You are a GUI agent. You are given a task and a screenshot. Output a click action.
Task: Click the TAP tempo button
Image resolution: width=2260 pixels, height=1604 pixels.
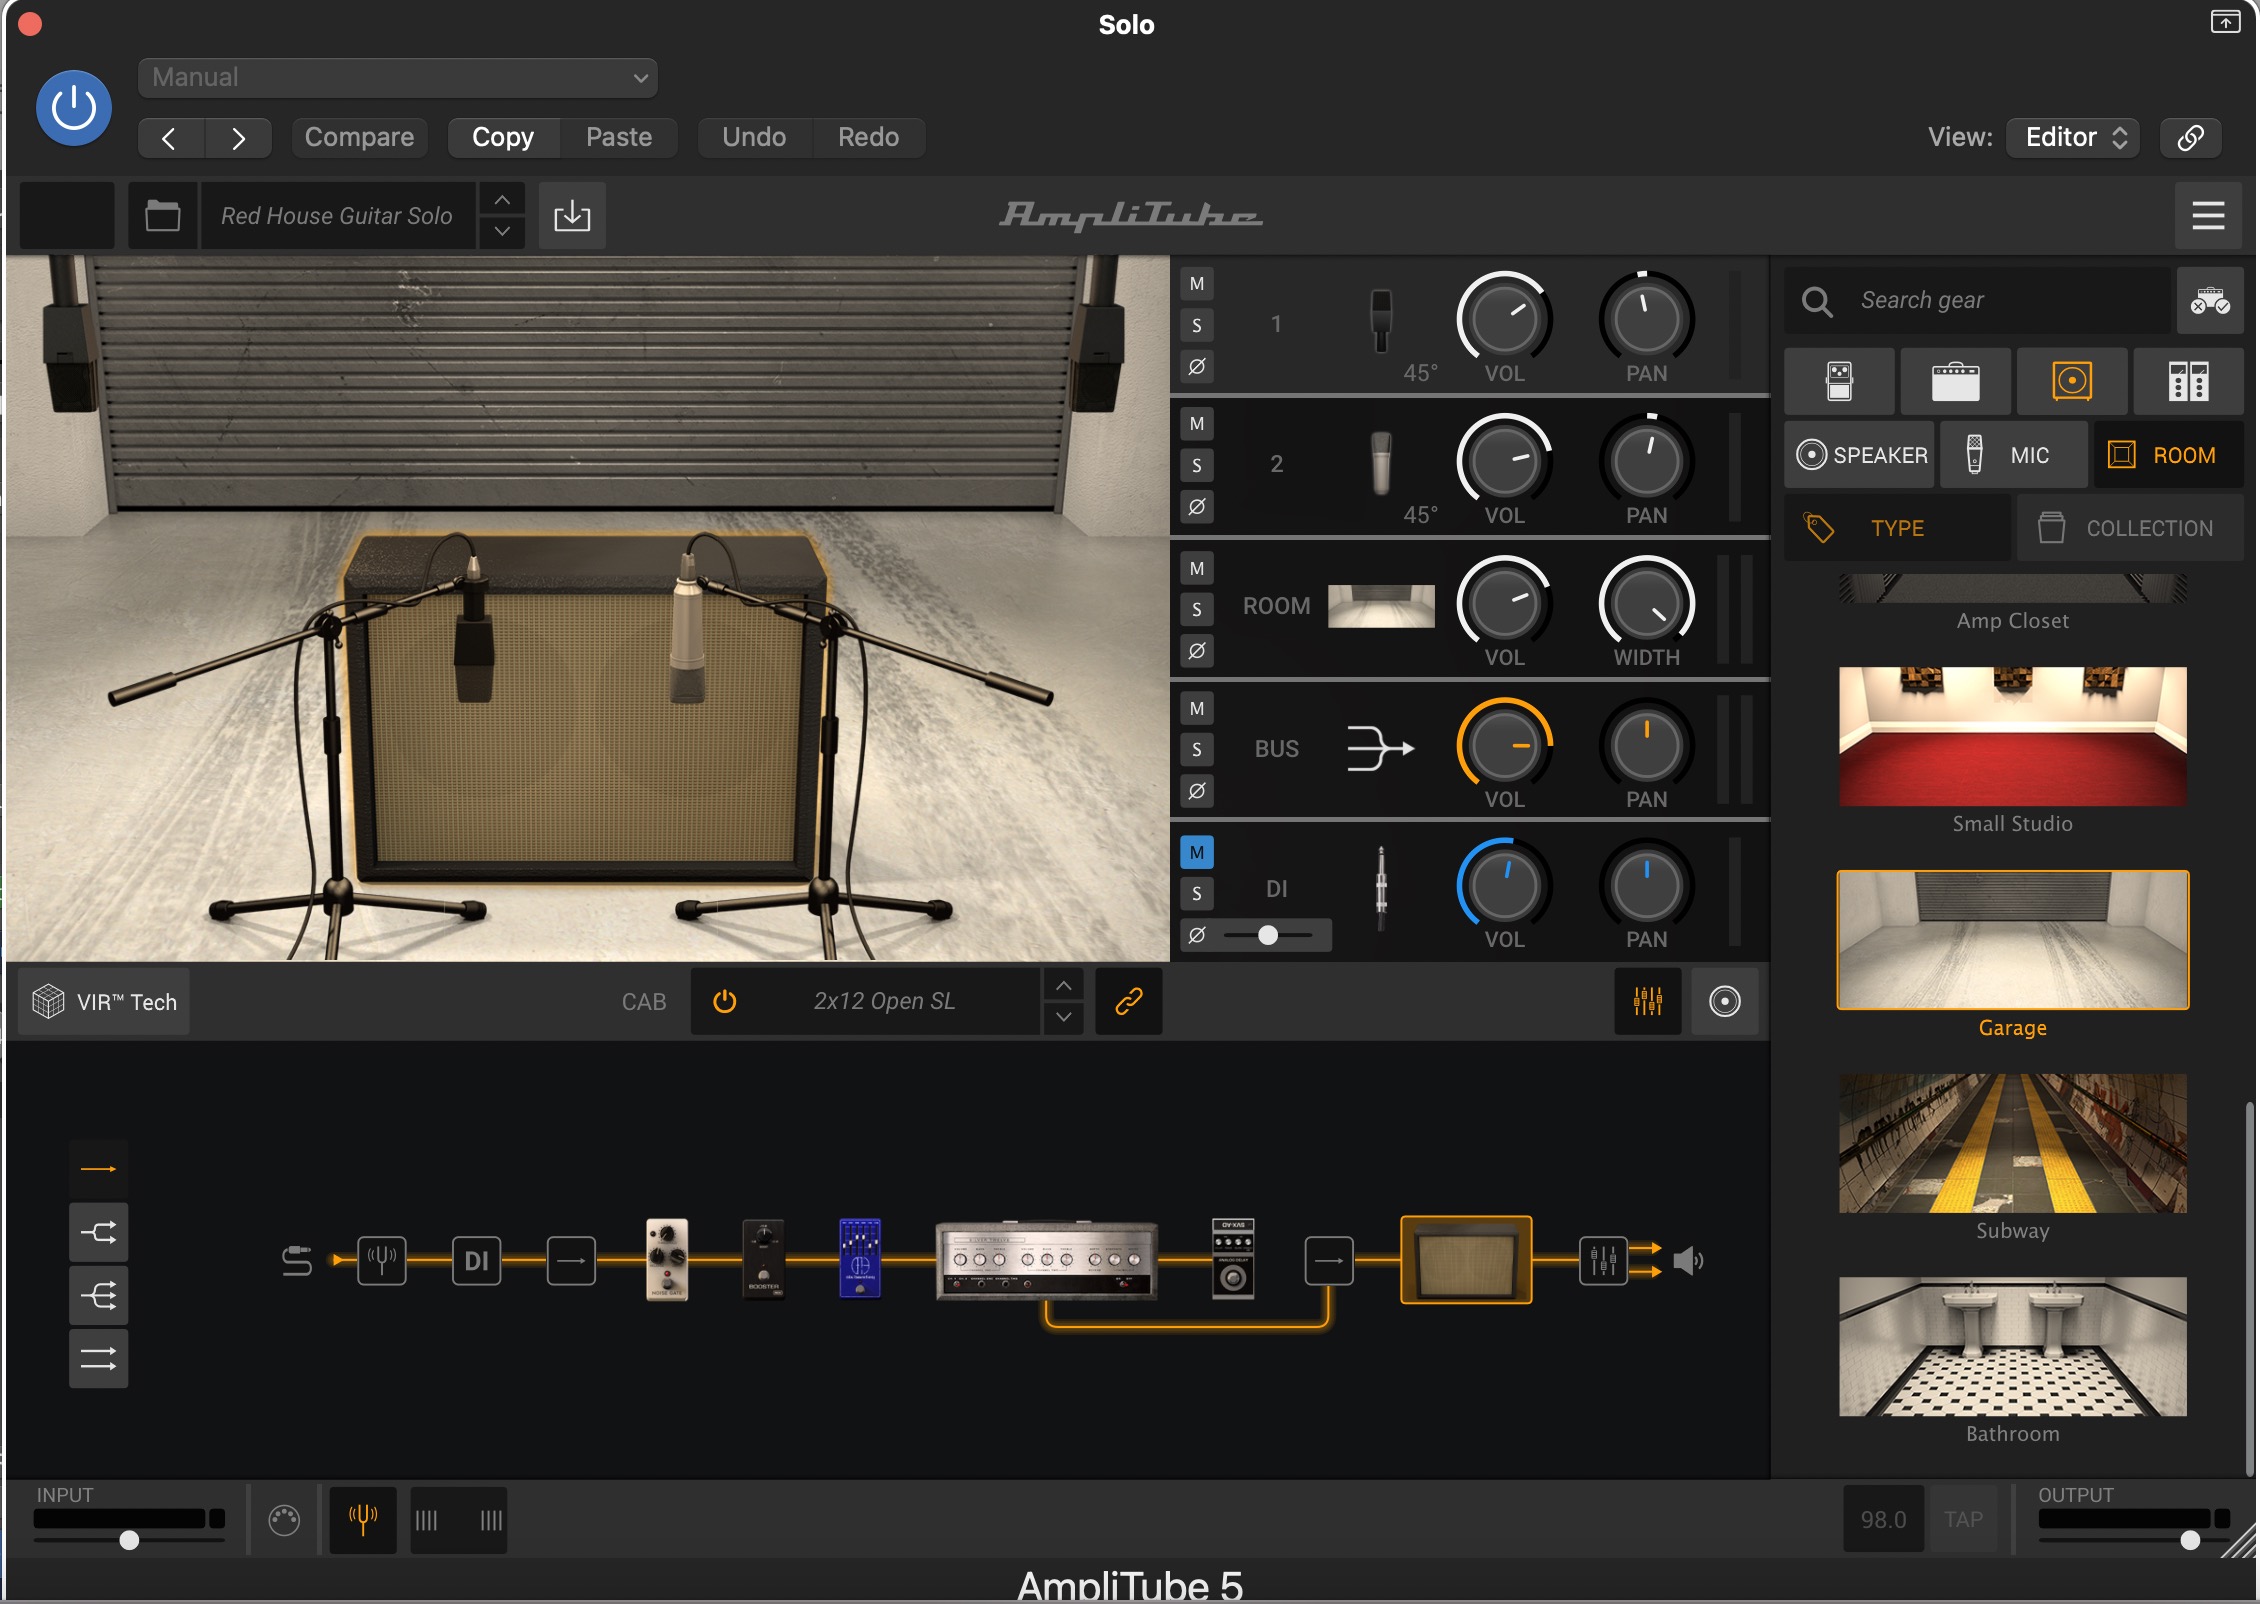tap(1963, 1519)
